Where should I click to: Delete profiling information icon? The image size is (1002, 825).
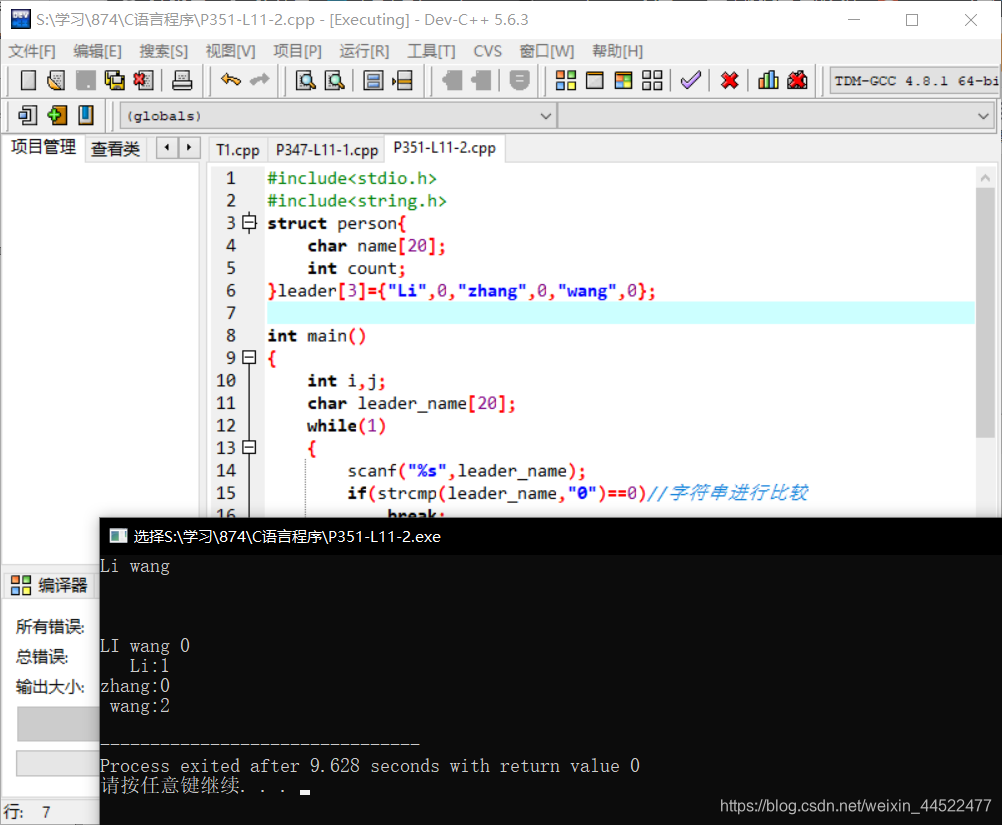click(797, 81)
